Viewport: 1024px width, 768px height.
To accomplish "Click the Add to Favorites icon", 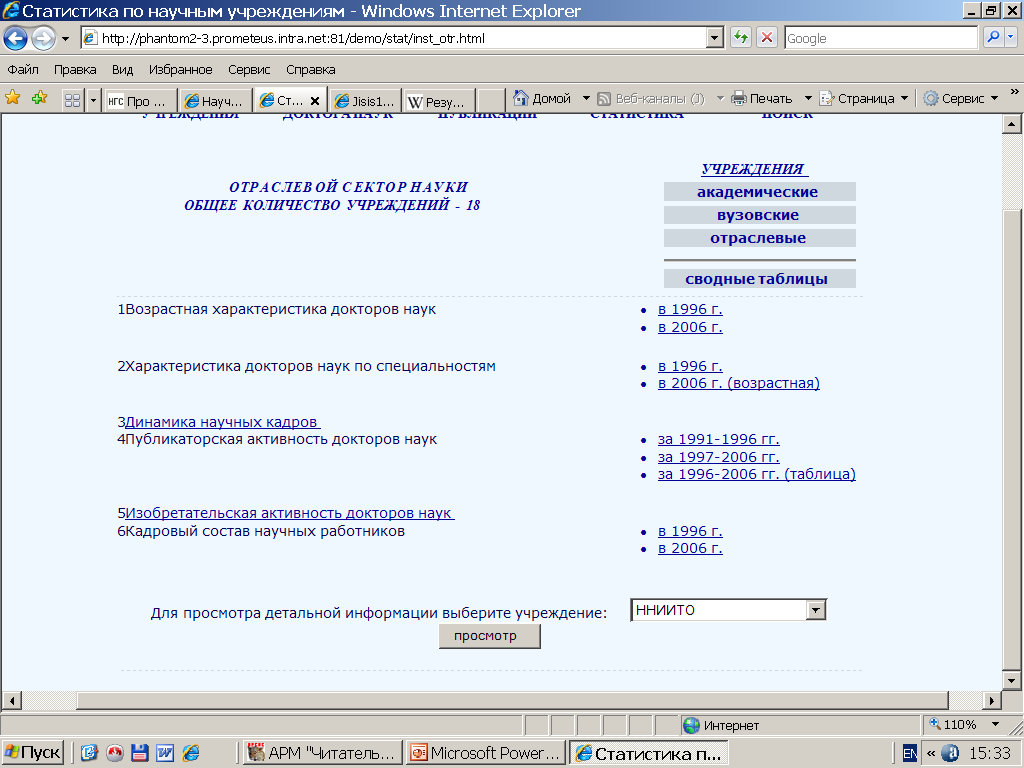I will point(39,98).
